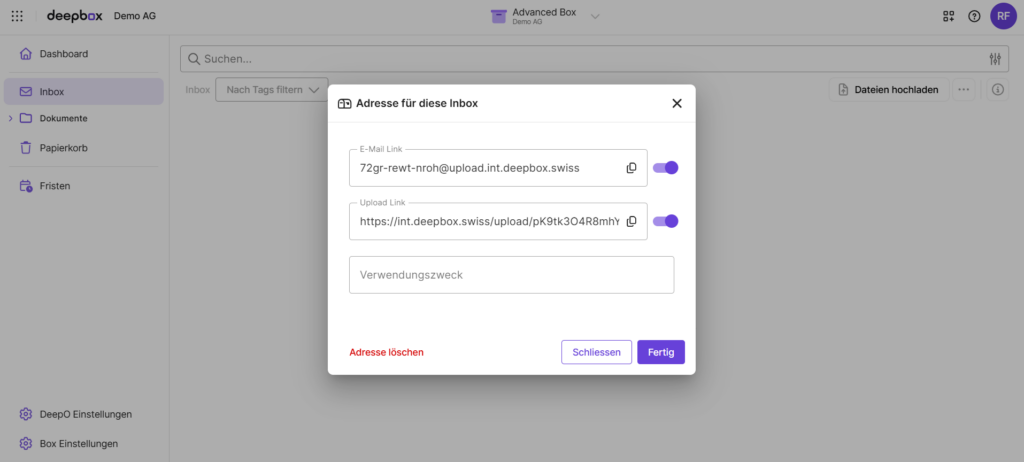1024x462 pixels.
Task: Open search filter settings icon
Action: click(994, 59)
